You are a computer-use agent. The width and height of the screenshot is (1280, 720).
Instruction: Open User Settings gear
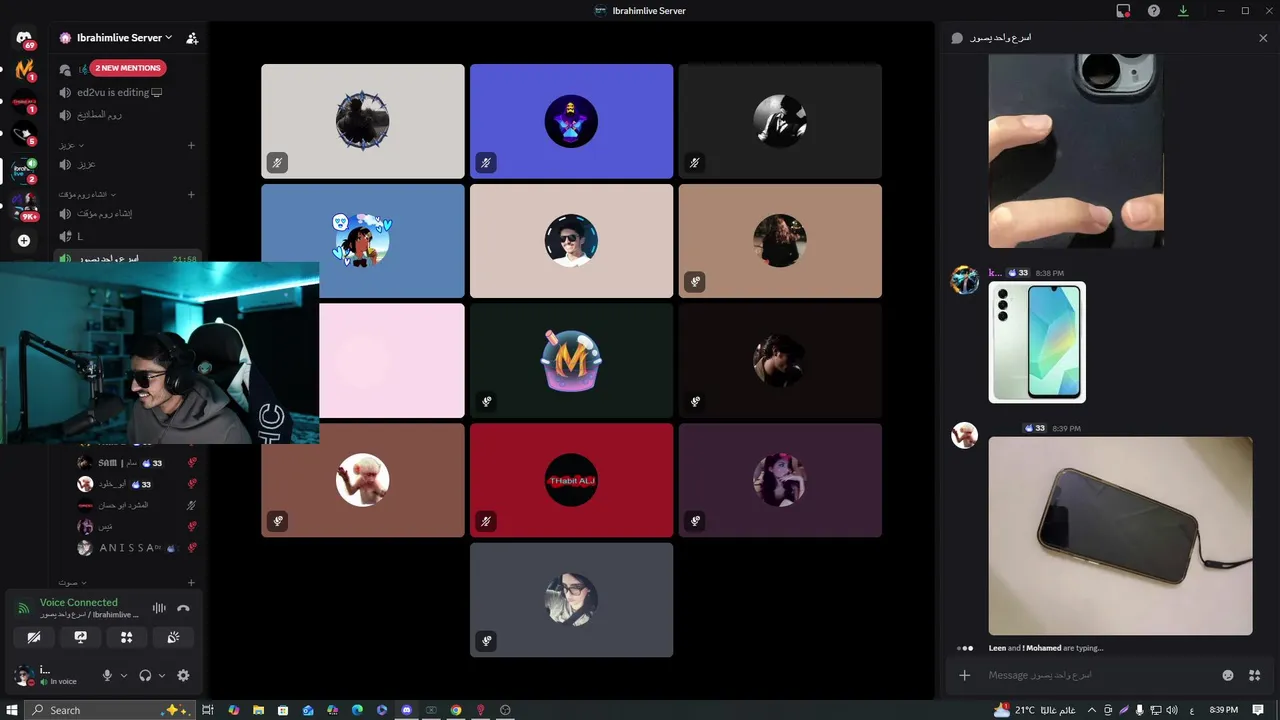pos(183,675)
